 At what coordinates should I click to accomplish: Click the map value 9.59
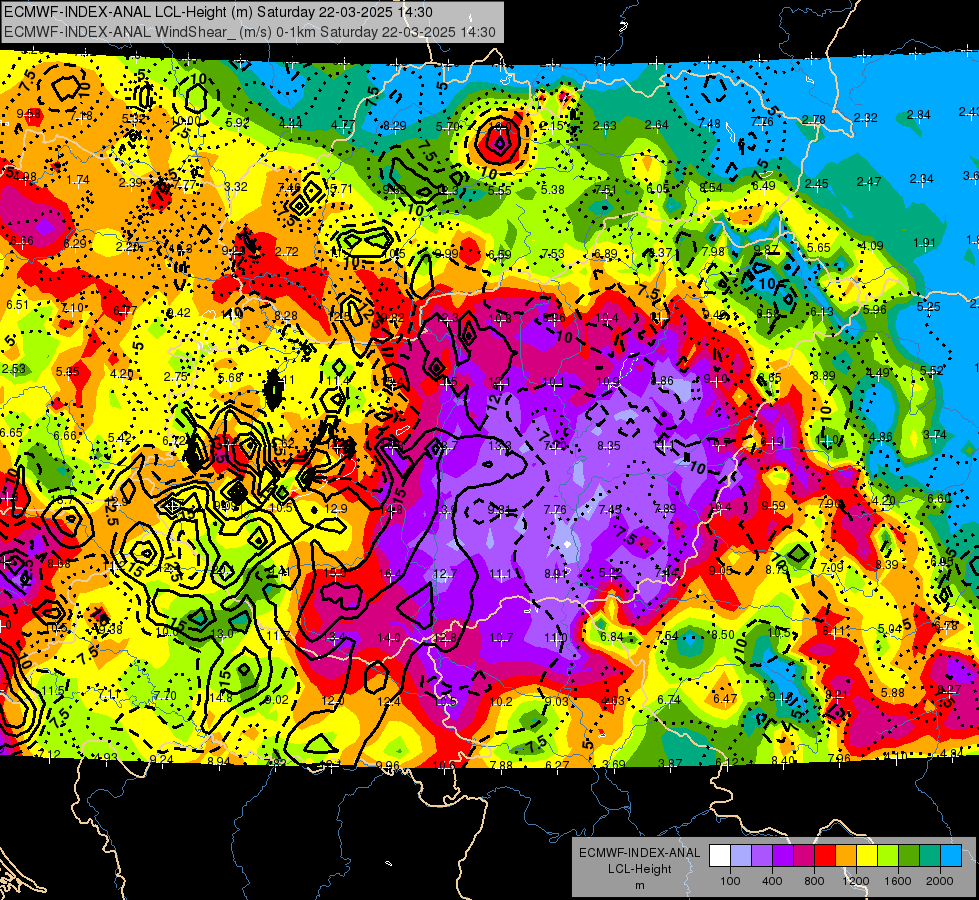(x=774, y=506)
